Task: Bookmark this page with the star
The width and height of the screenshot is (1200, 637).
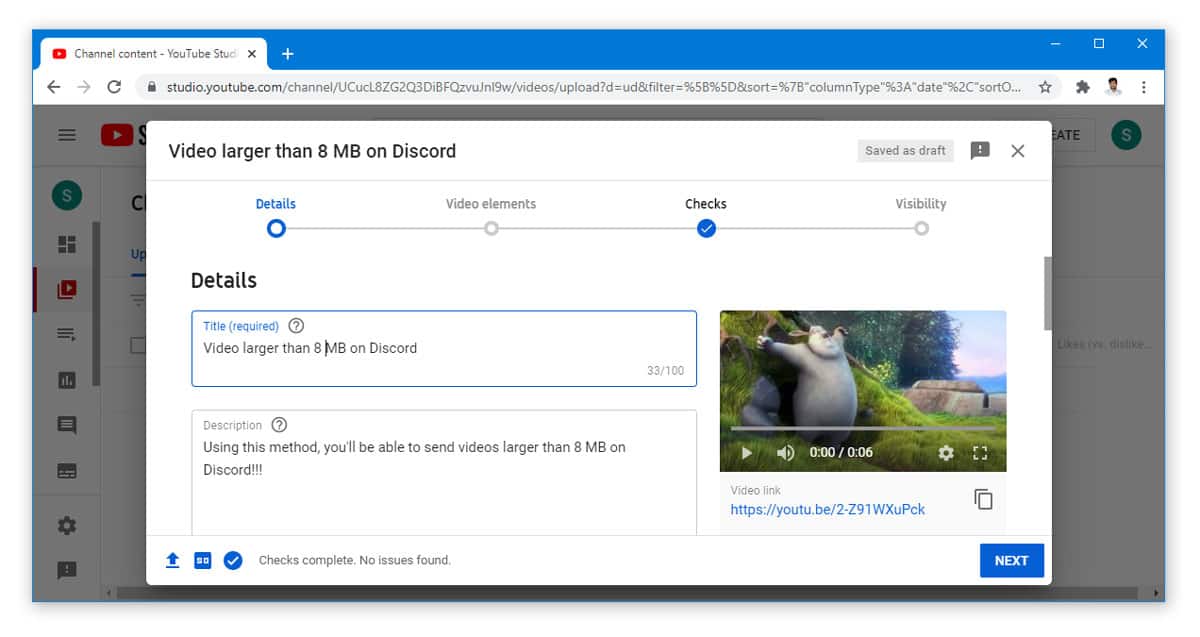Action: 1045,87
